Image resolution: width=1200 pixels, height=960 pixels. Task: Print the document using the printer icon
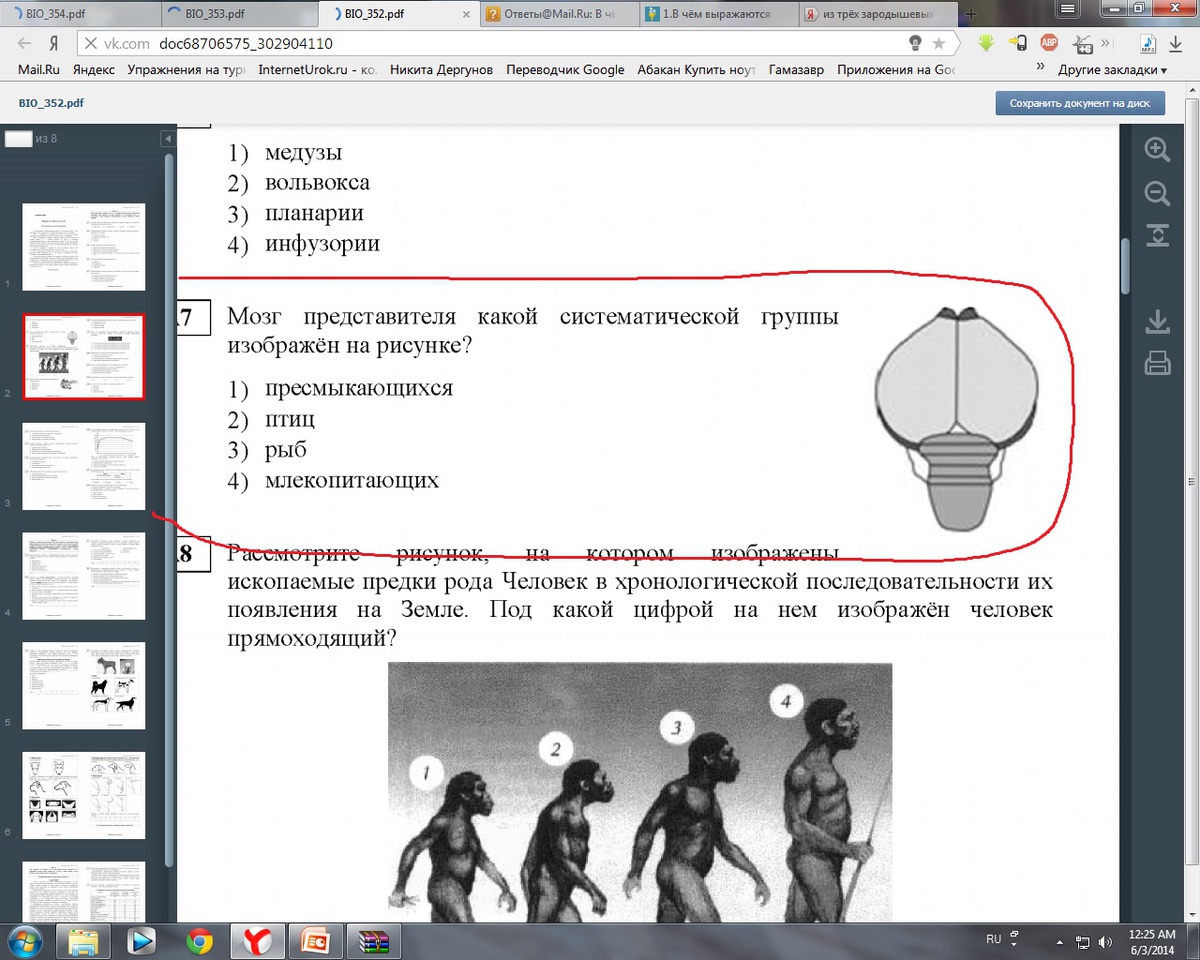point(1157,362)
